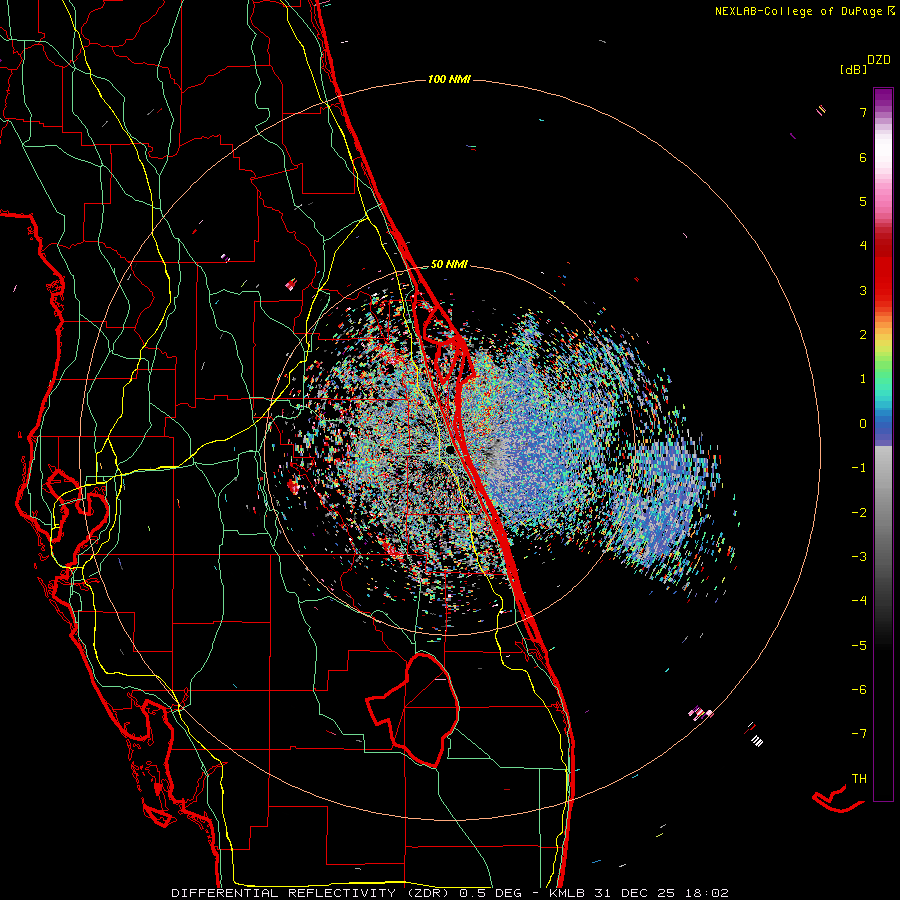900x900 pixels.
Task: Click the 1 value on the color scale
Action: (863, 379)
